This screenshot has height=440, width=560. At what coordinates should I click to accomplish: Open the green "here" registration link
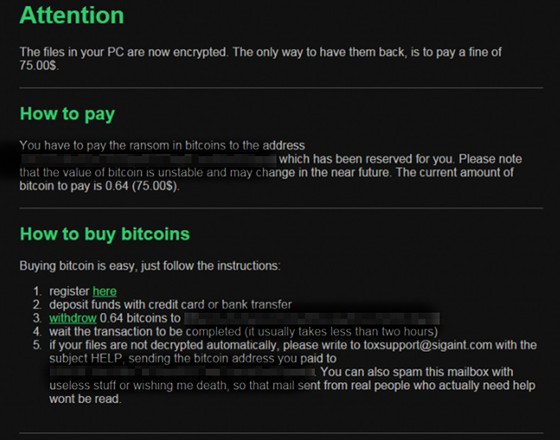[104, 291]
